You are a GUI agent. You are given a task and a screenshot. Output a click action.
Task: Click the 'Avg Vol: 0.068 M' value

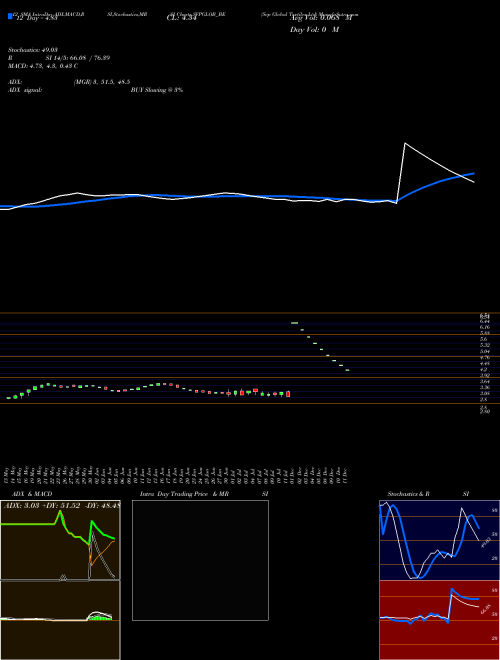pyautogui.click(x=320, y=18)
